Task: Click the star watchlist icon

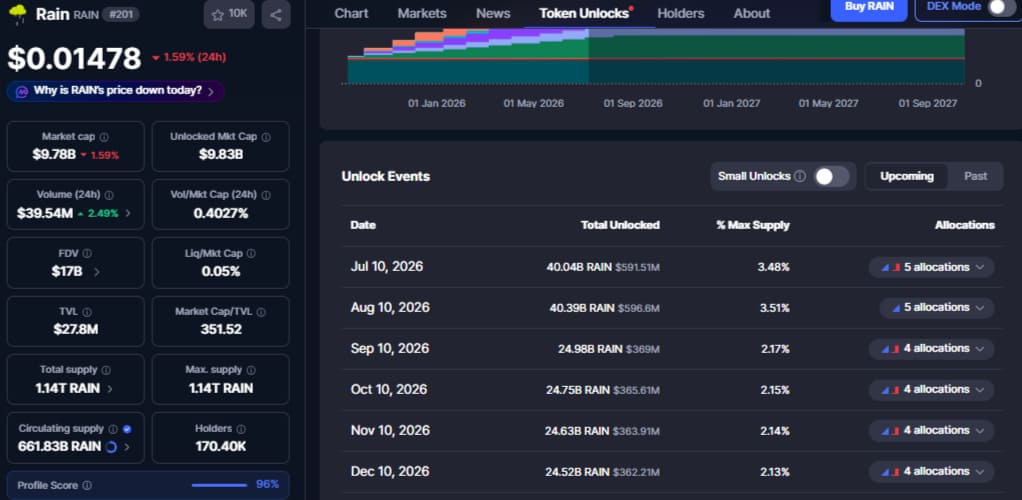Action: pyautogui.click(x=218, y=14)
